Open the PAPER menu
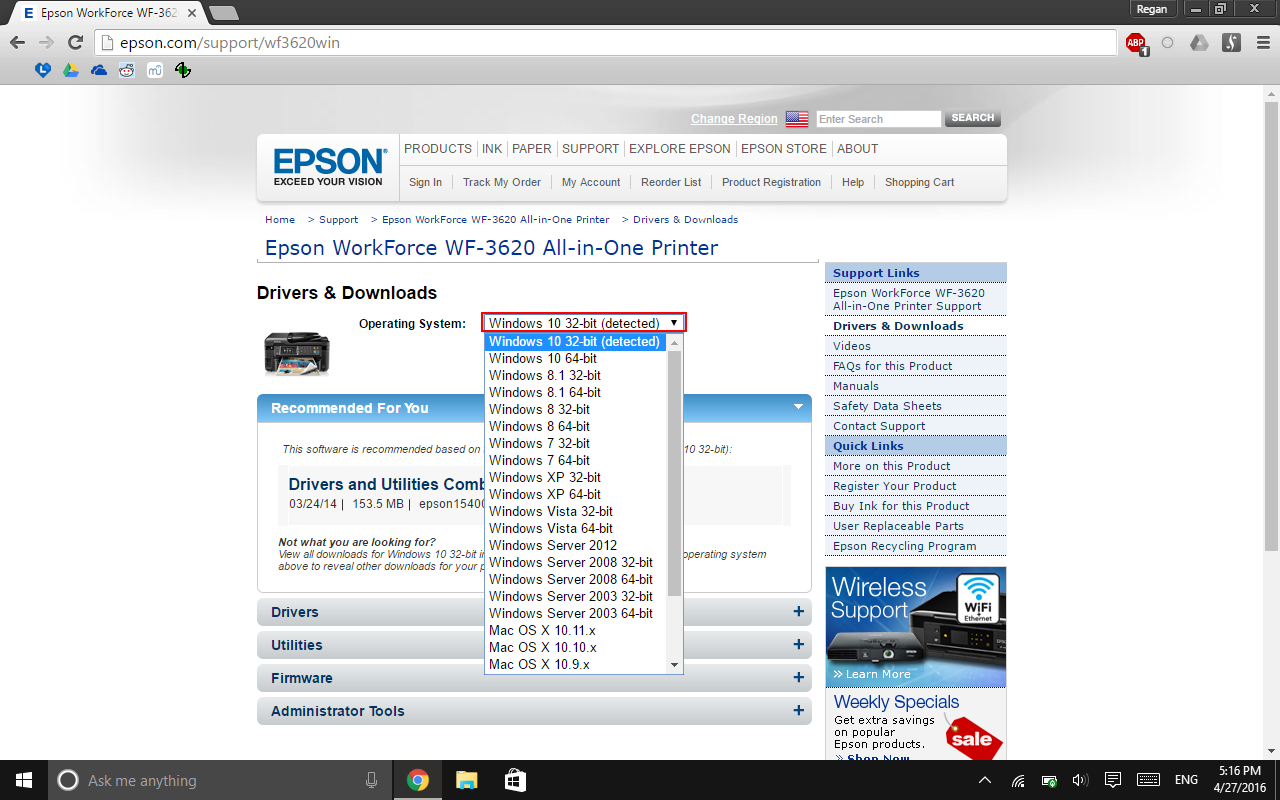The image size is (1280, 800). [532, 149]
